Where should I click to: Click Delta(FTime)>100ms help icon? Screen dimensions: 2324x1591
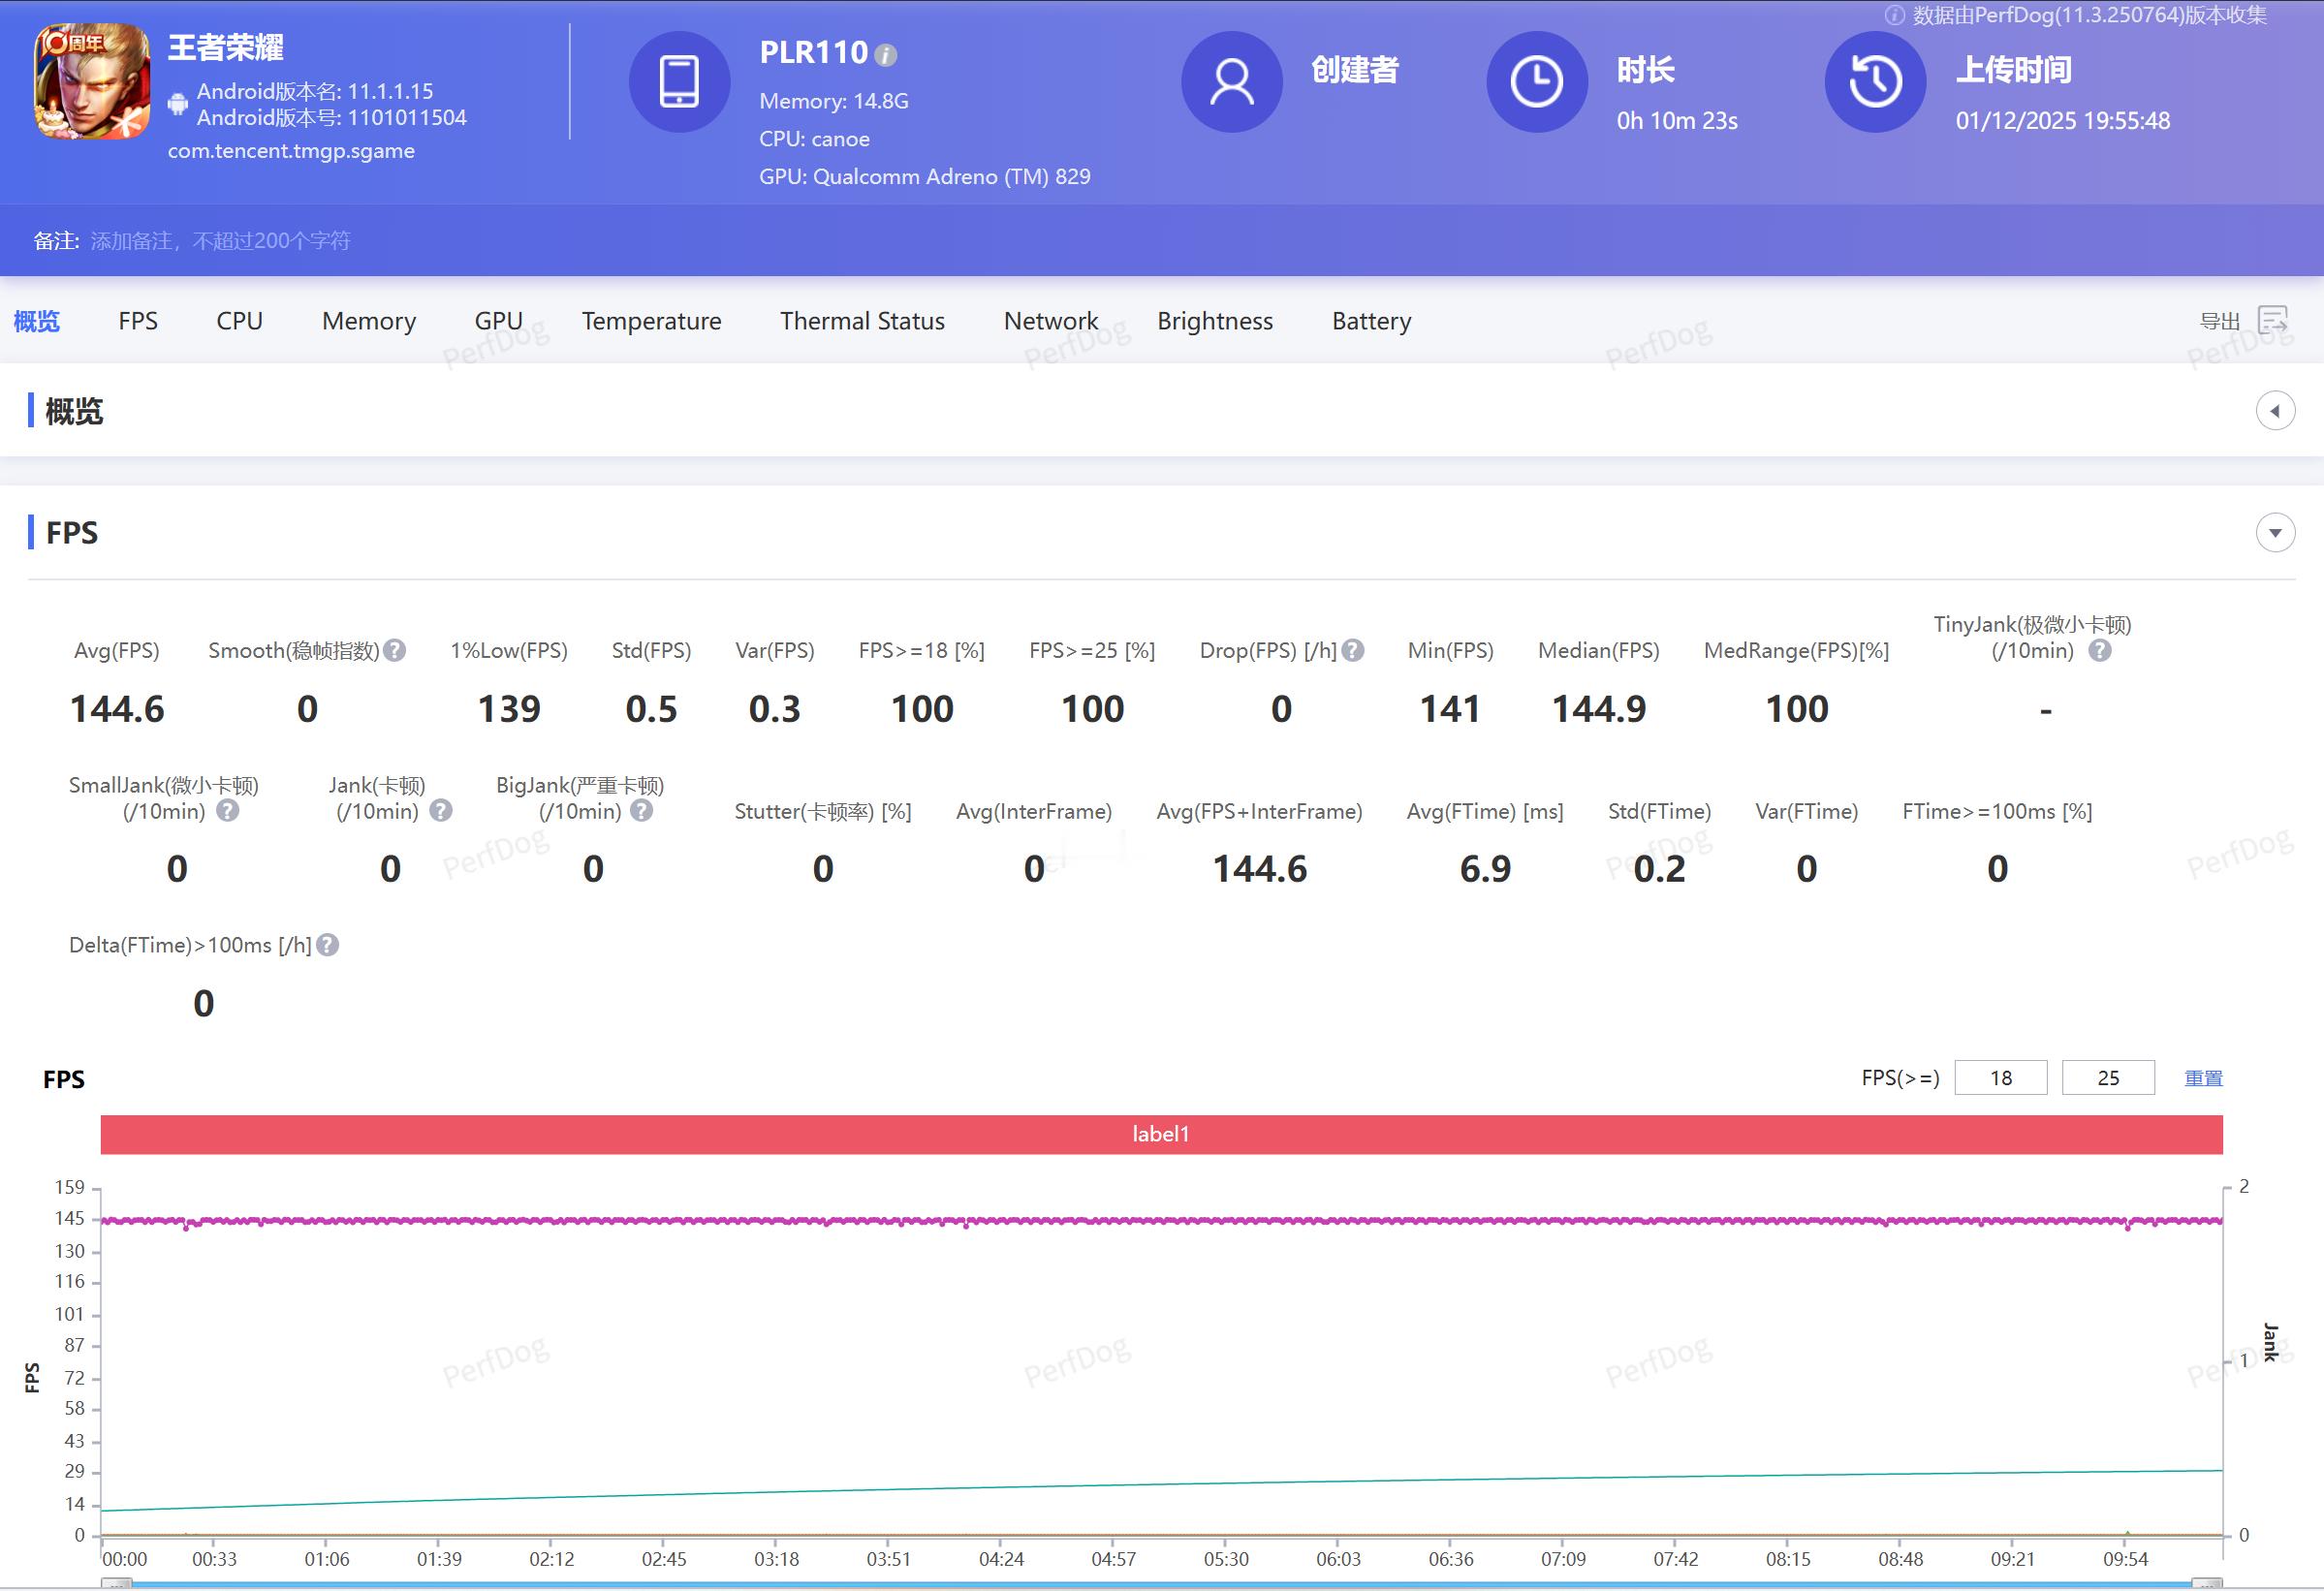click(328, 945)
